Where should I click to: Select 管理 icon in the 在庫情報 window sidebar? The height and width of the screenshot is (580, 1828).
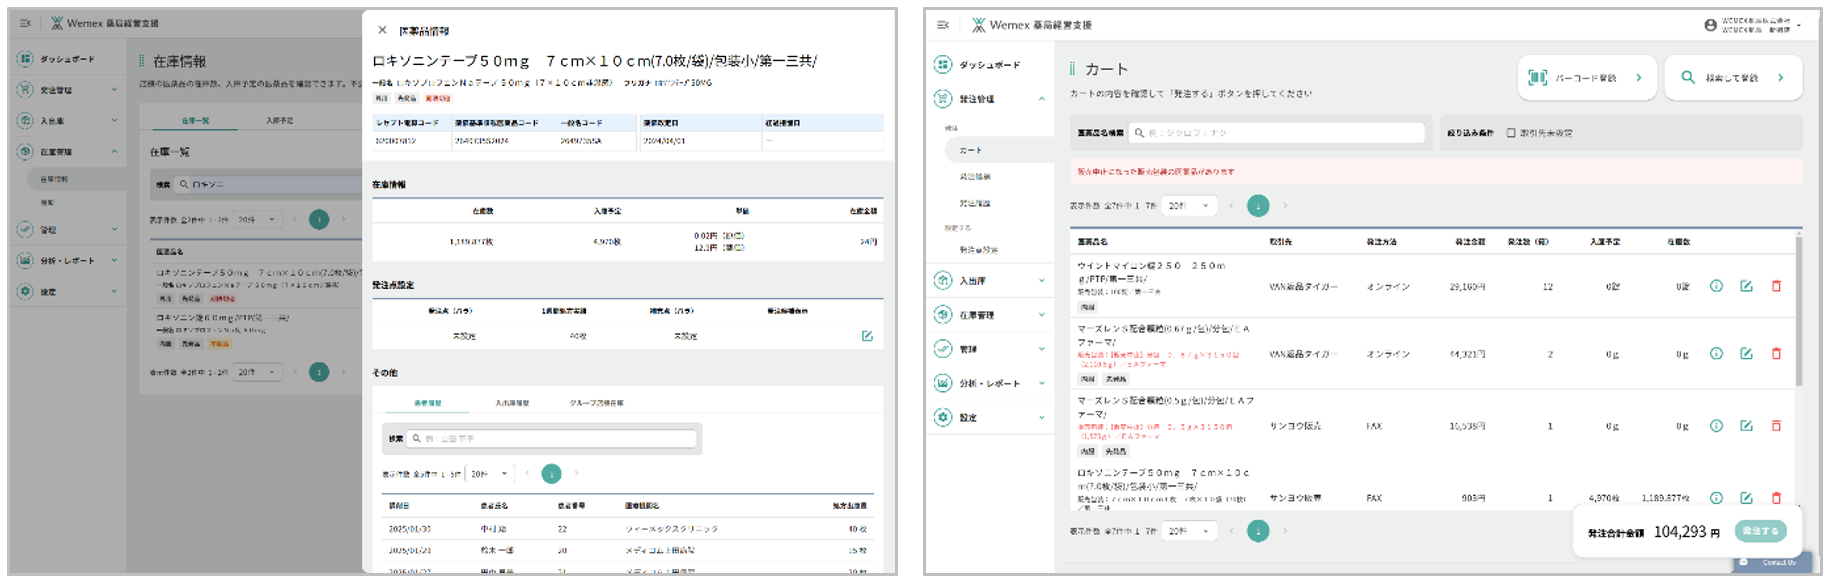click(x=25, y=229)
